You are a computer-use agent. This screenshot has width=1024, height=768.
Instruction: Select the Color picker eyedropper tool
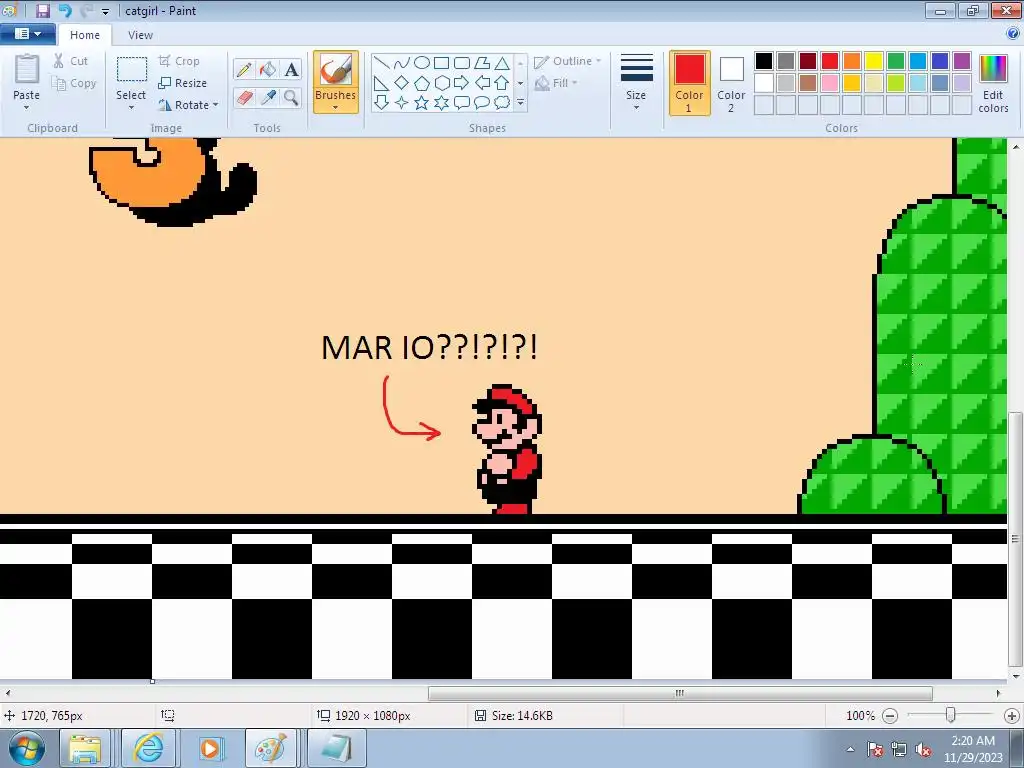point(268,97)
